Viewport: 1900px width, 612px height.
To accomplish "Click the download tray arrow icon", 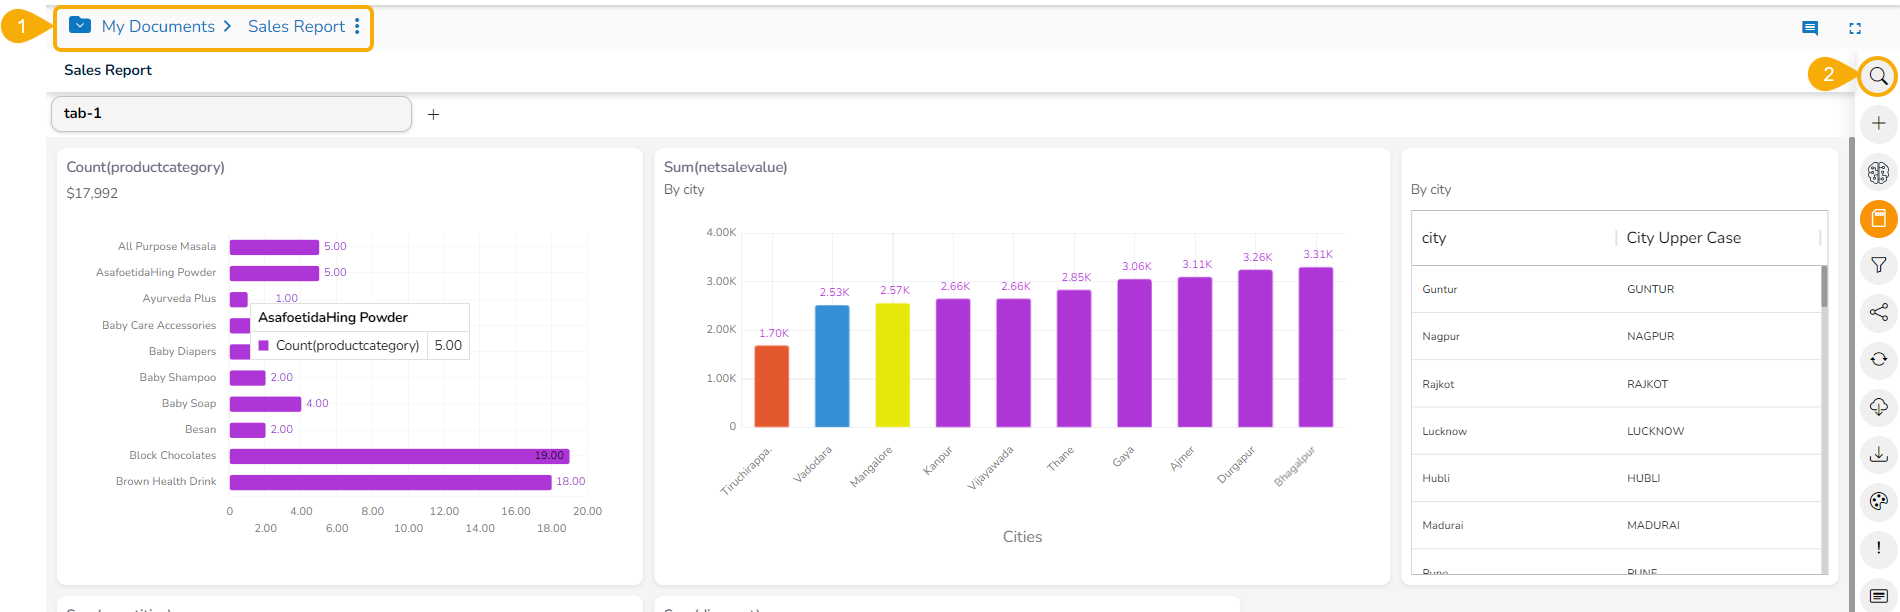I will (x=1878, y=454).
